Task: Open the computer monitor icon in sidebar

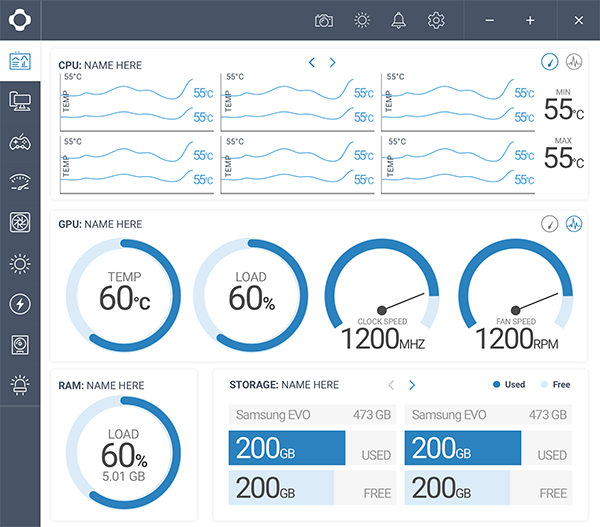Action: [20, 101]
